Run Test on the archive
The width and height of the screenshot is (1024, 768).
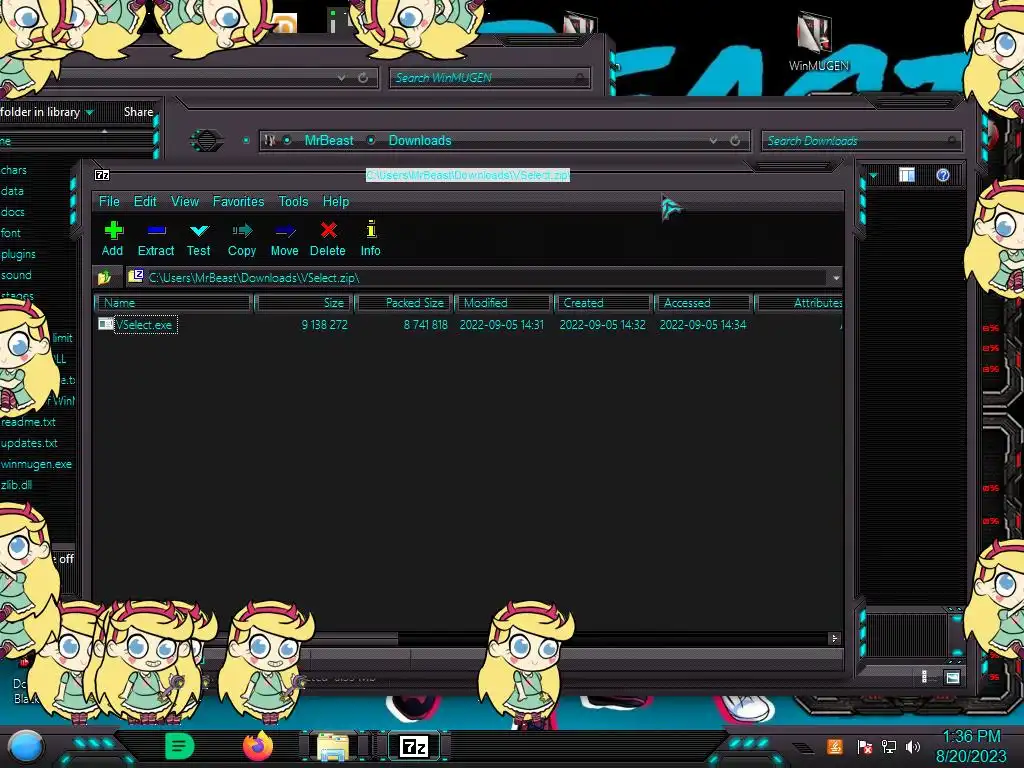[x=199, y=239]
